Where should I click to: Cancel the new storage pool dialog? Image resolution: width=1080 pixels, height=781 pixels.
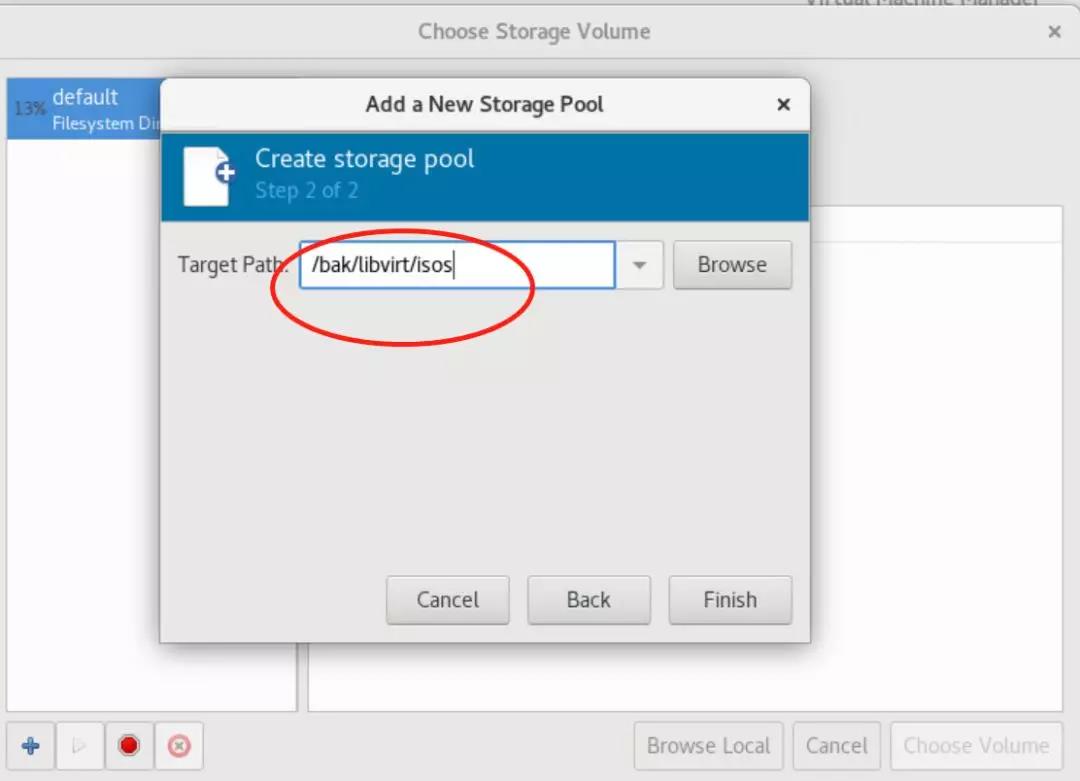pyautogui.click(x=448, y=600)
